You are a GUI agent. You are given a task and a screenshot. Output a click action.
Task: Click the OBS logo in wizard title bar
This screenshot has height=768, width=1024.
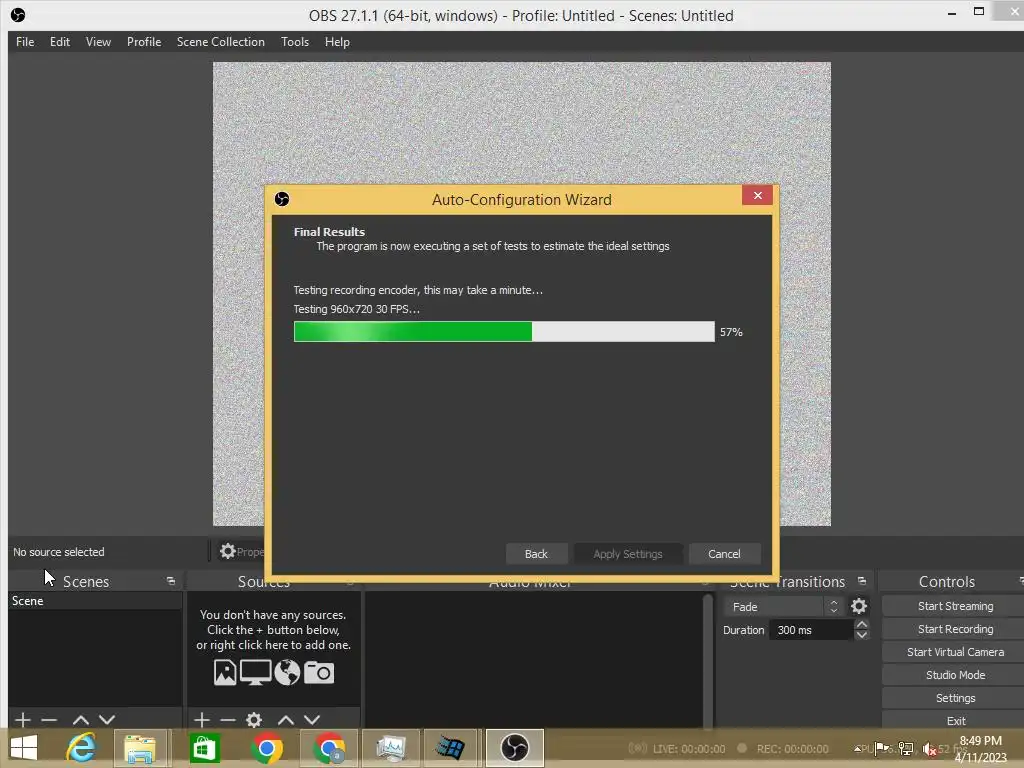click(x=282, y=199)
